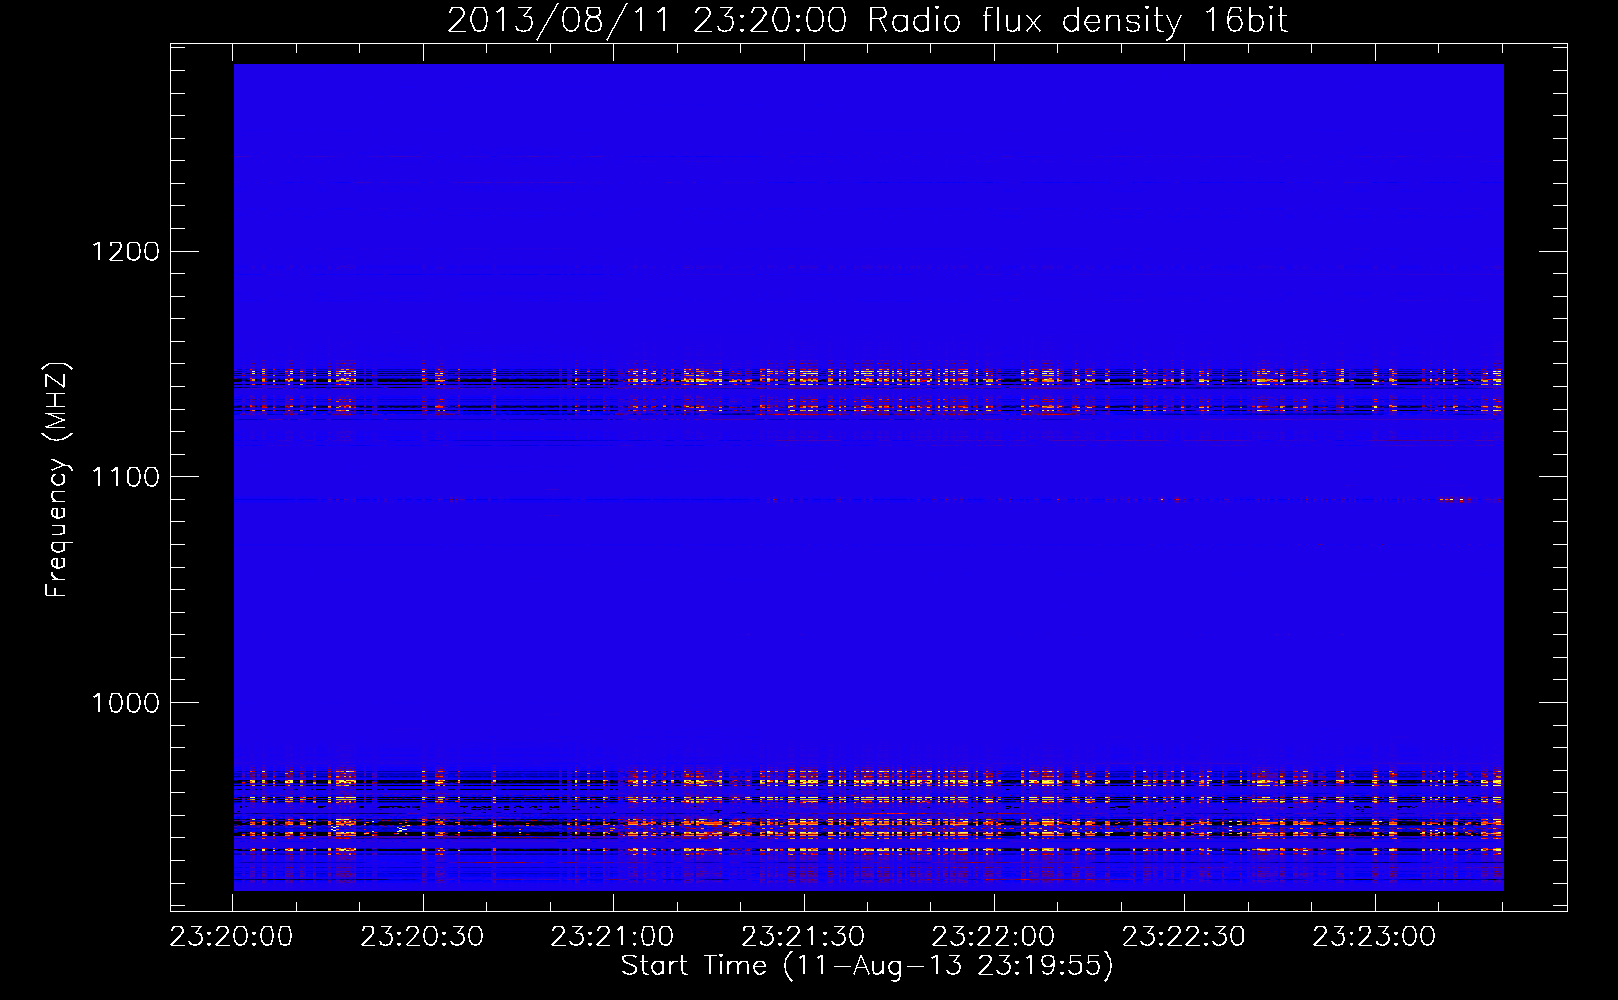
Task: Click the 23:20:30 time tick label
Action: coord(422,937)
